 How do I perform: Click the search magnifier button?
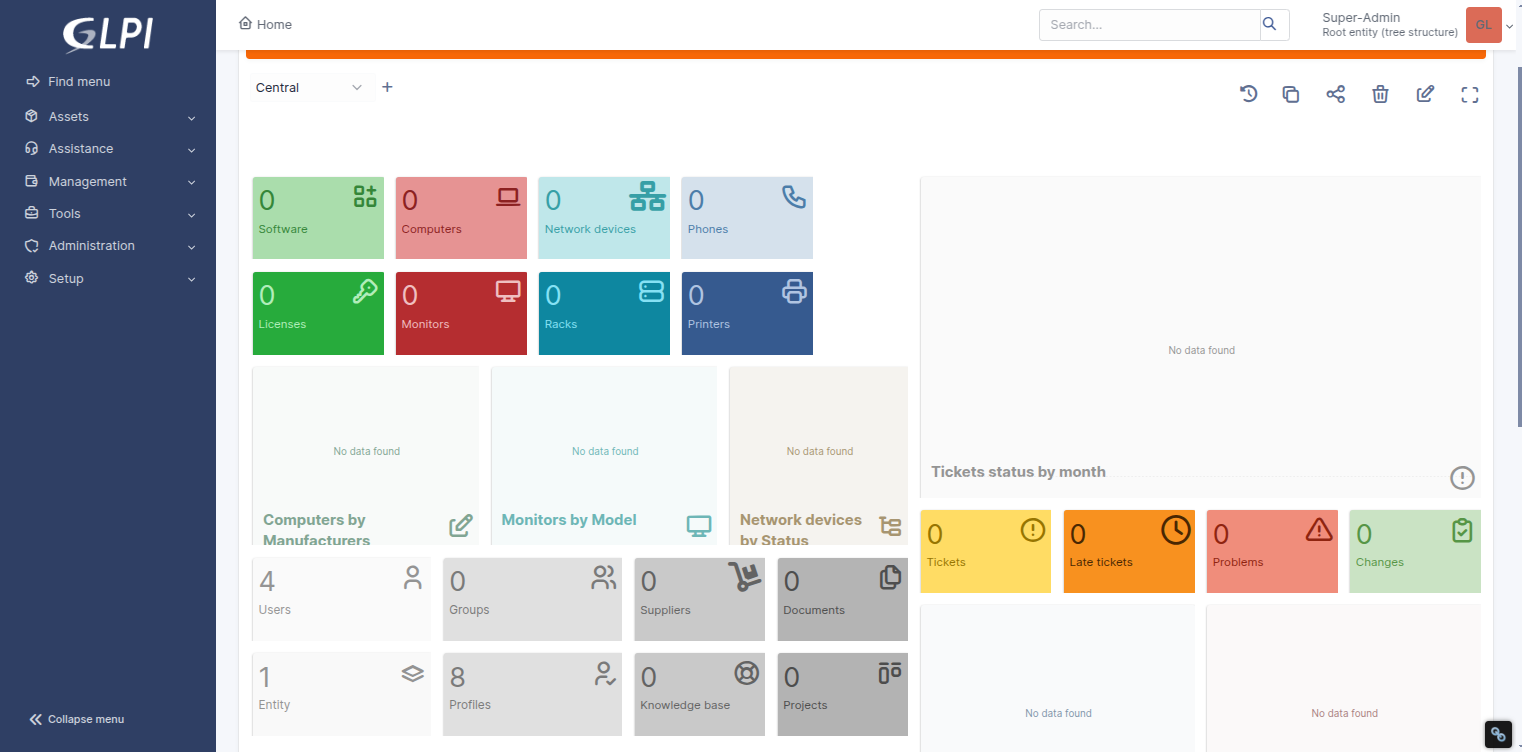[1269, 24]
